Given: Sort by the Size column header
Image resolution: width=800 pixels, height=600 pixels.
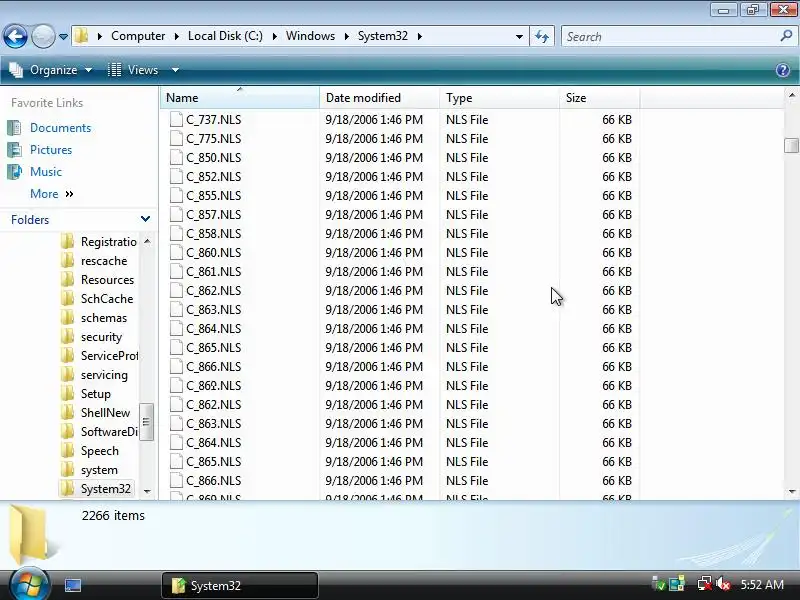Looking at the screenshot, I should click(599, 97).
